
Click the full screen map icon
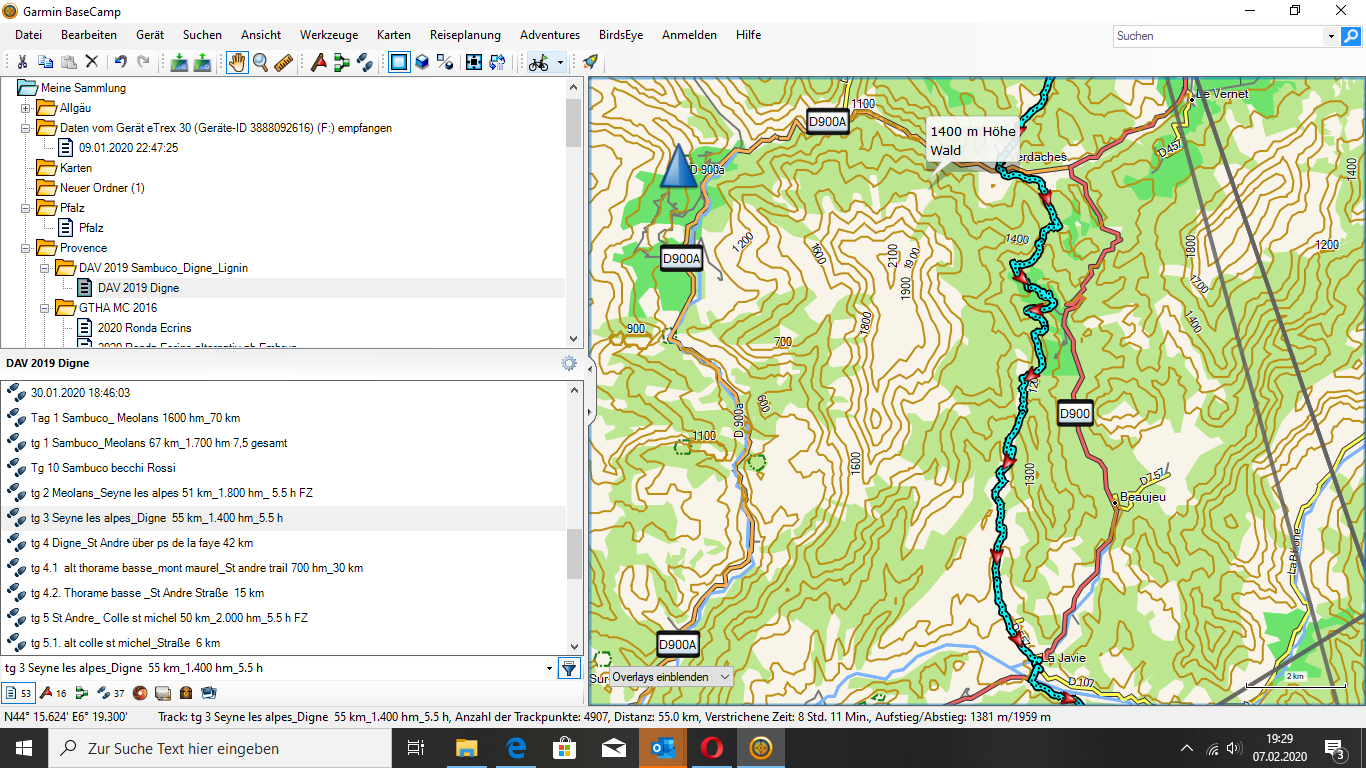(x=474, y=62)
